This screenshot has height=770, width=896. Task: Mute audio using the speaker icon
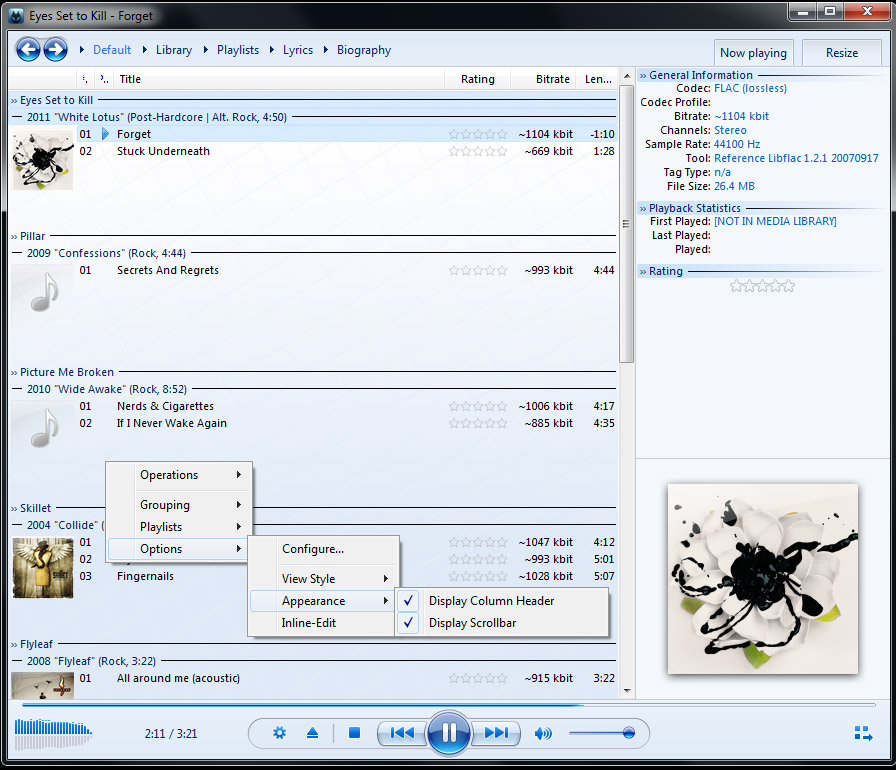pyautogui.click(x=543, y=733)
